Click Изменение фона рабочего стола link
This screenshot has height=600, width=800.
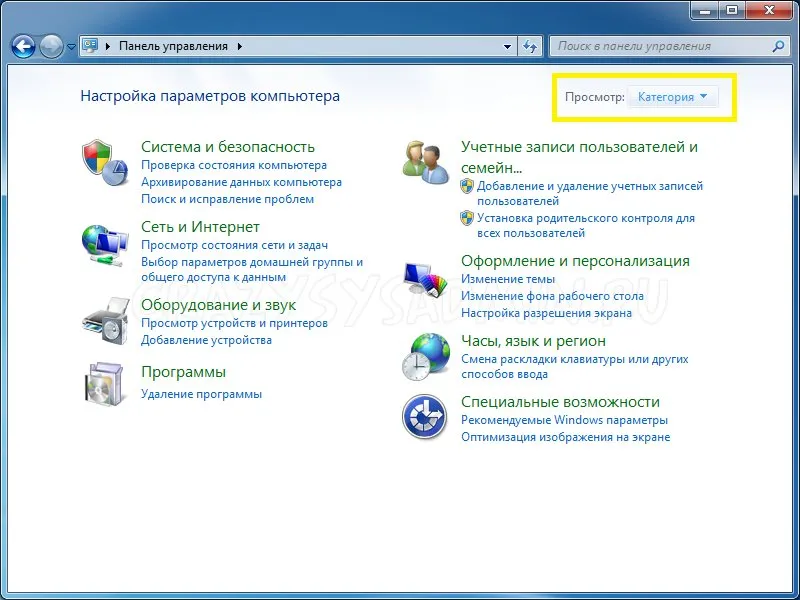(x=552, y=296)
